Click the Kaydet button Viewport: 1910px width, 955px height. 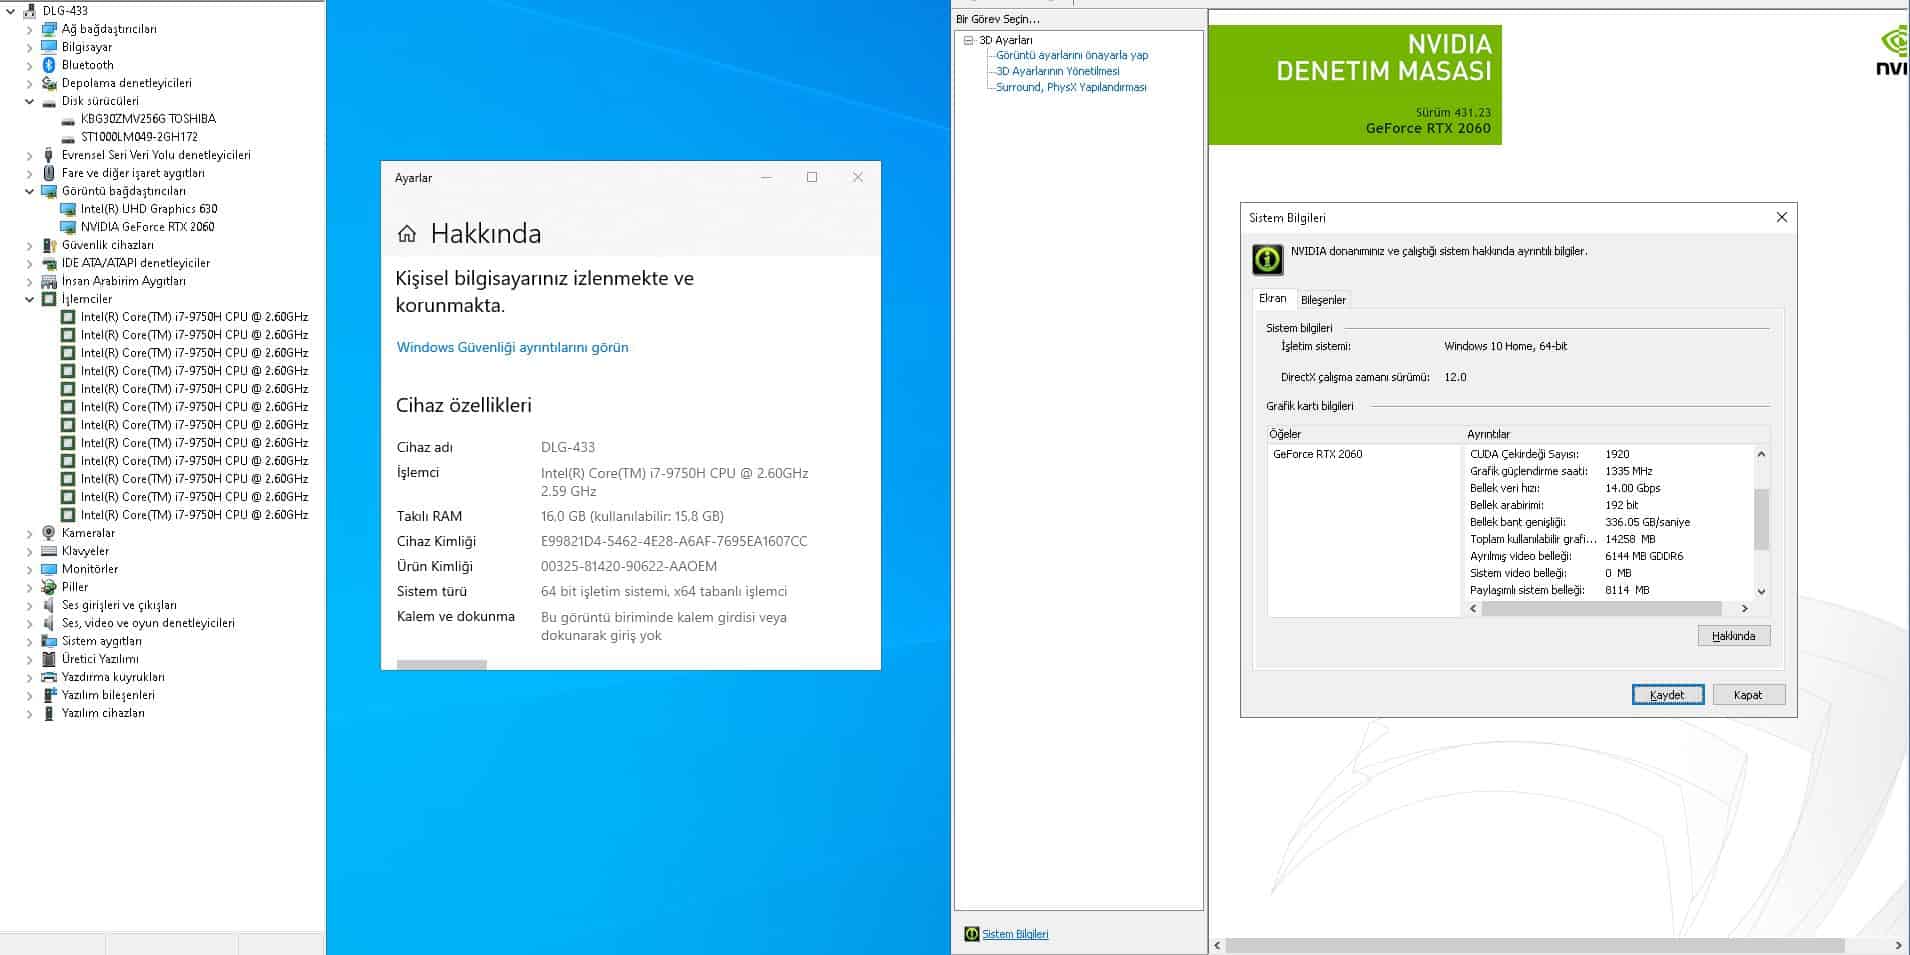point(1667,695)
